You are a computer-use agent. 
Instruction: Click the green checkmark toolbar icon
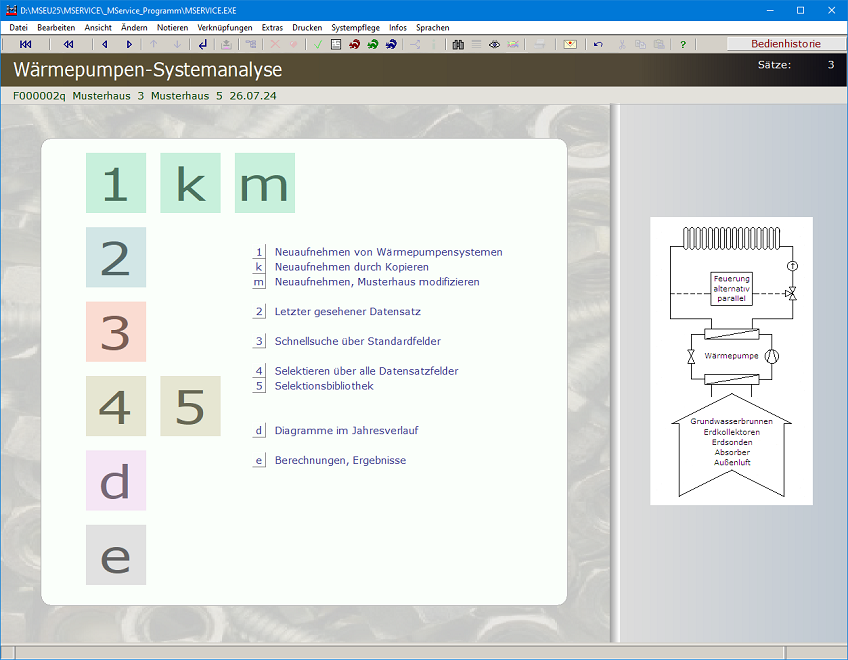tap(317, 44)
